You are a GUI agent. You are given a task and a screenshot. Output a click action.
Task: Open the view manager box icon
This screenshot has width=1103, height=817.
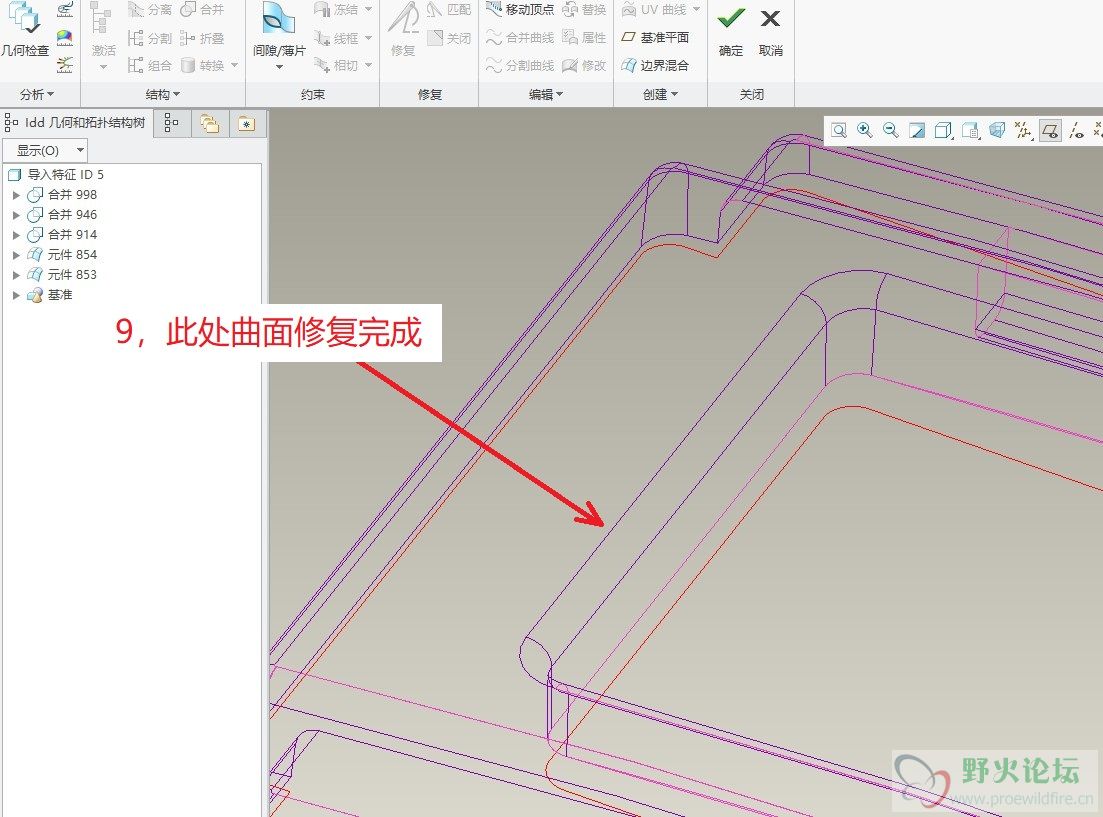point(997,130)
